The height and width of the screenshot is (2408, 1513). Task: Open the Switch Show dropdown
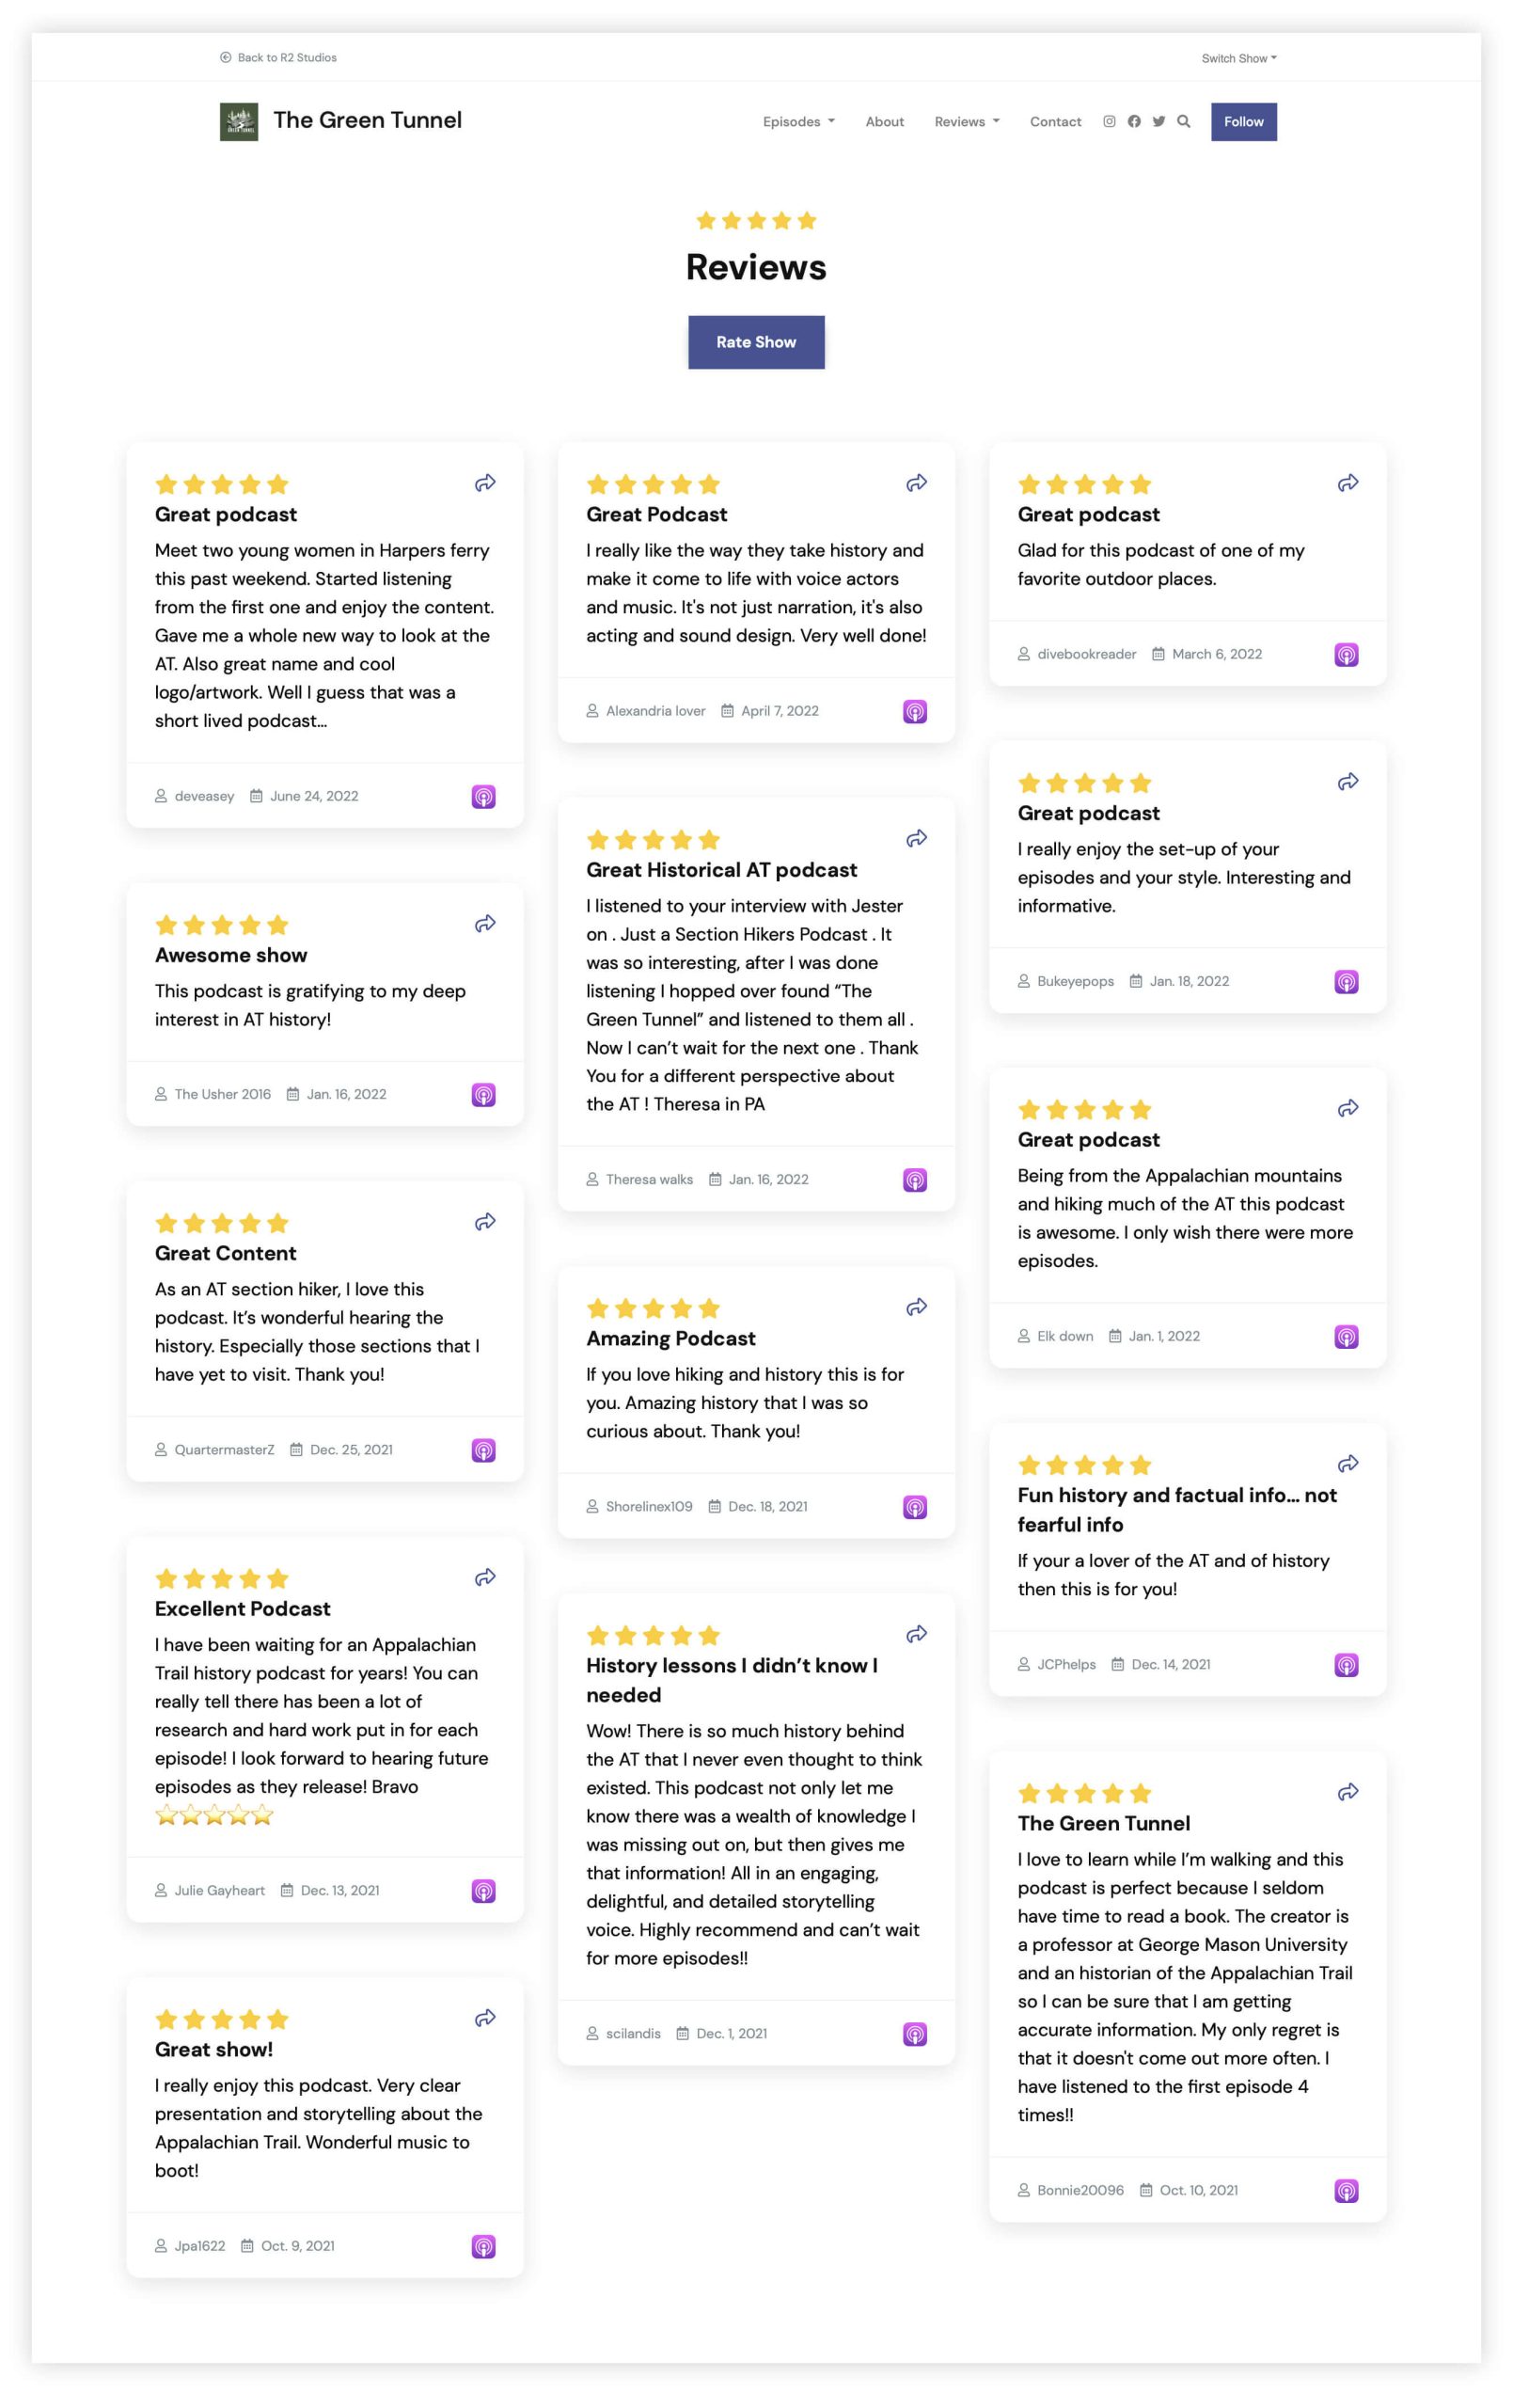[x=1239, y=58]
